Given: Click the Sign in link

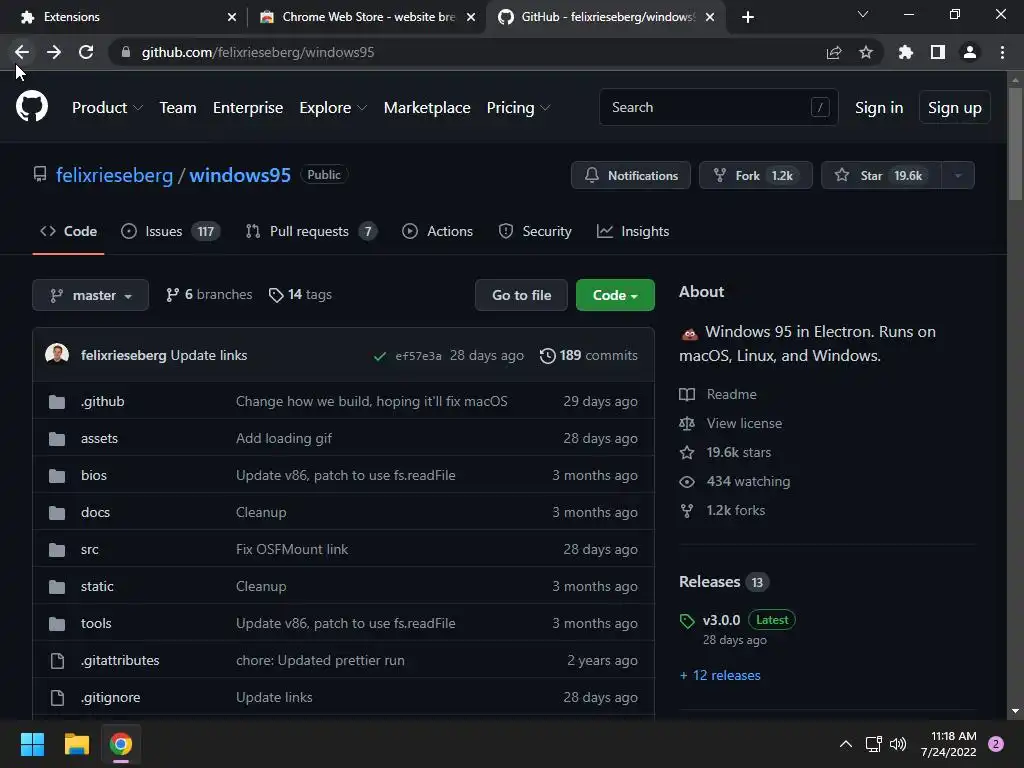Looking at the screenshot, I should click(x=879, y=108).
